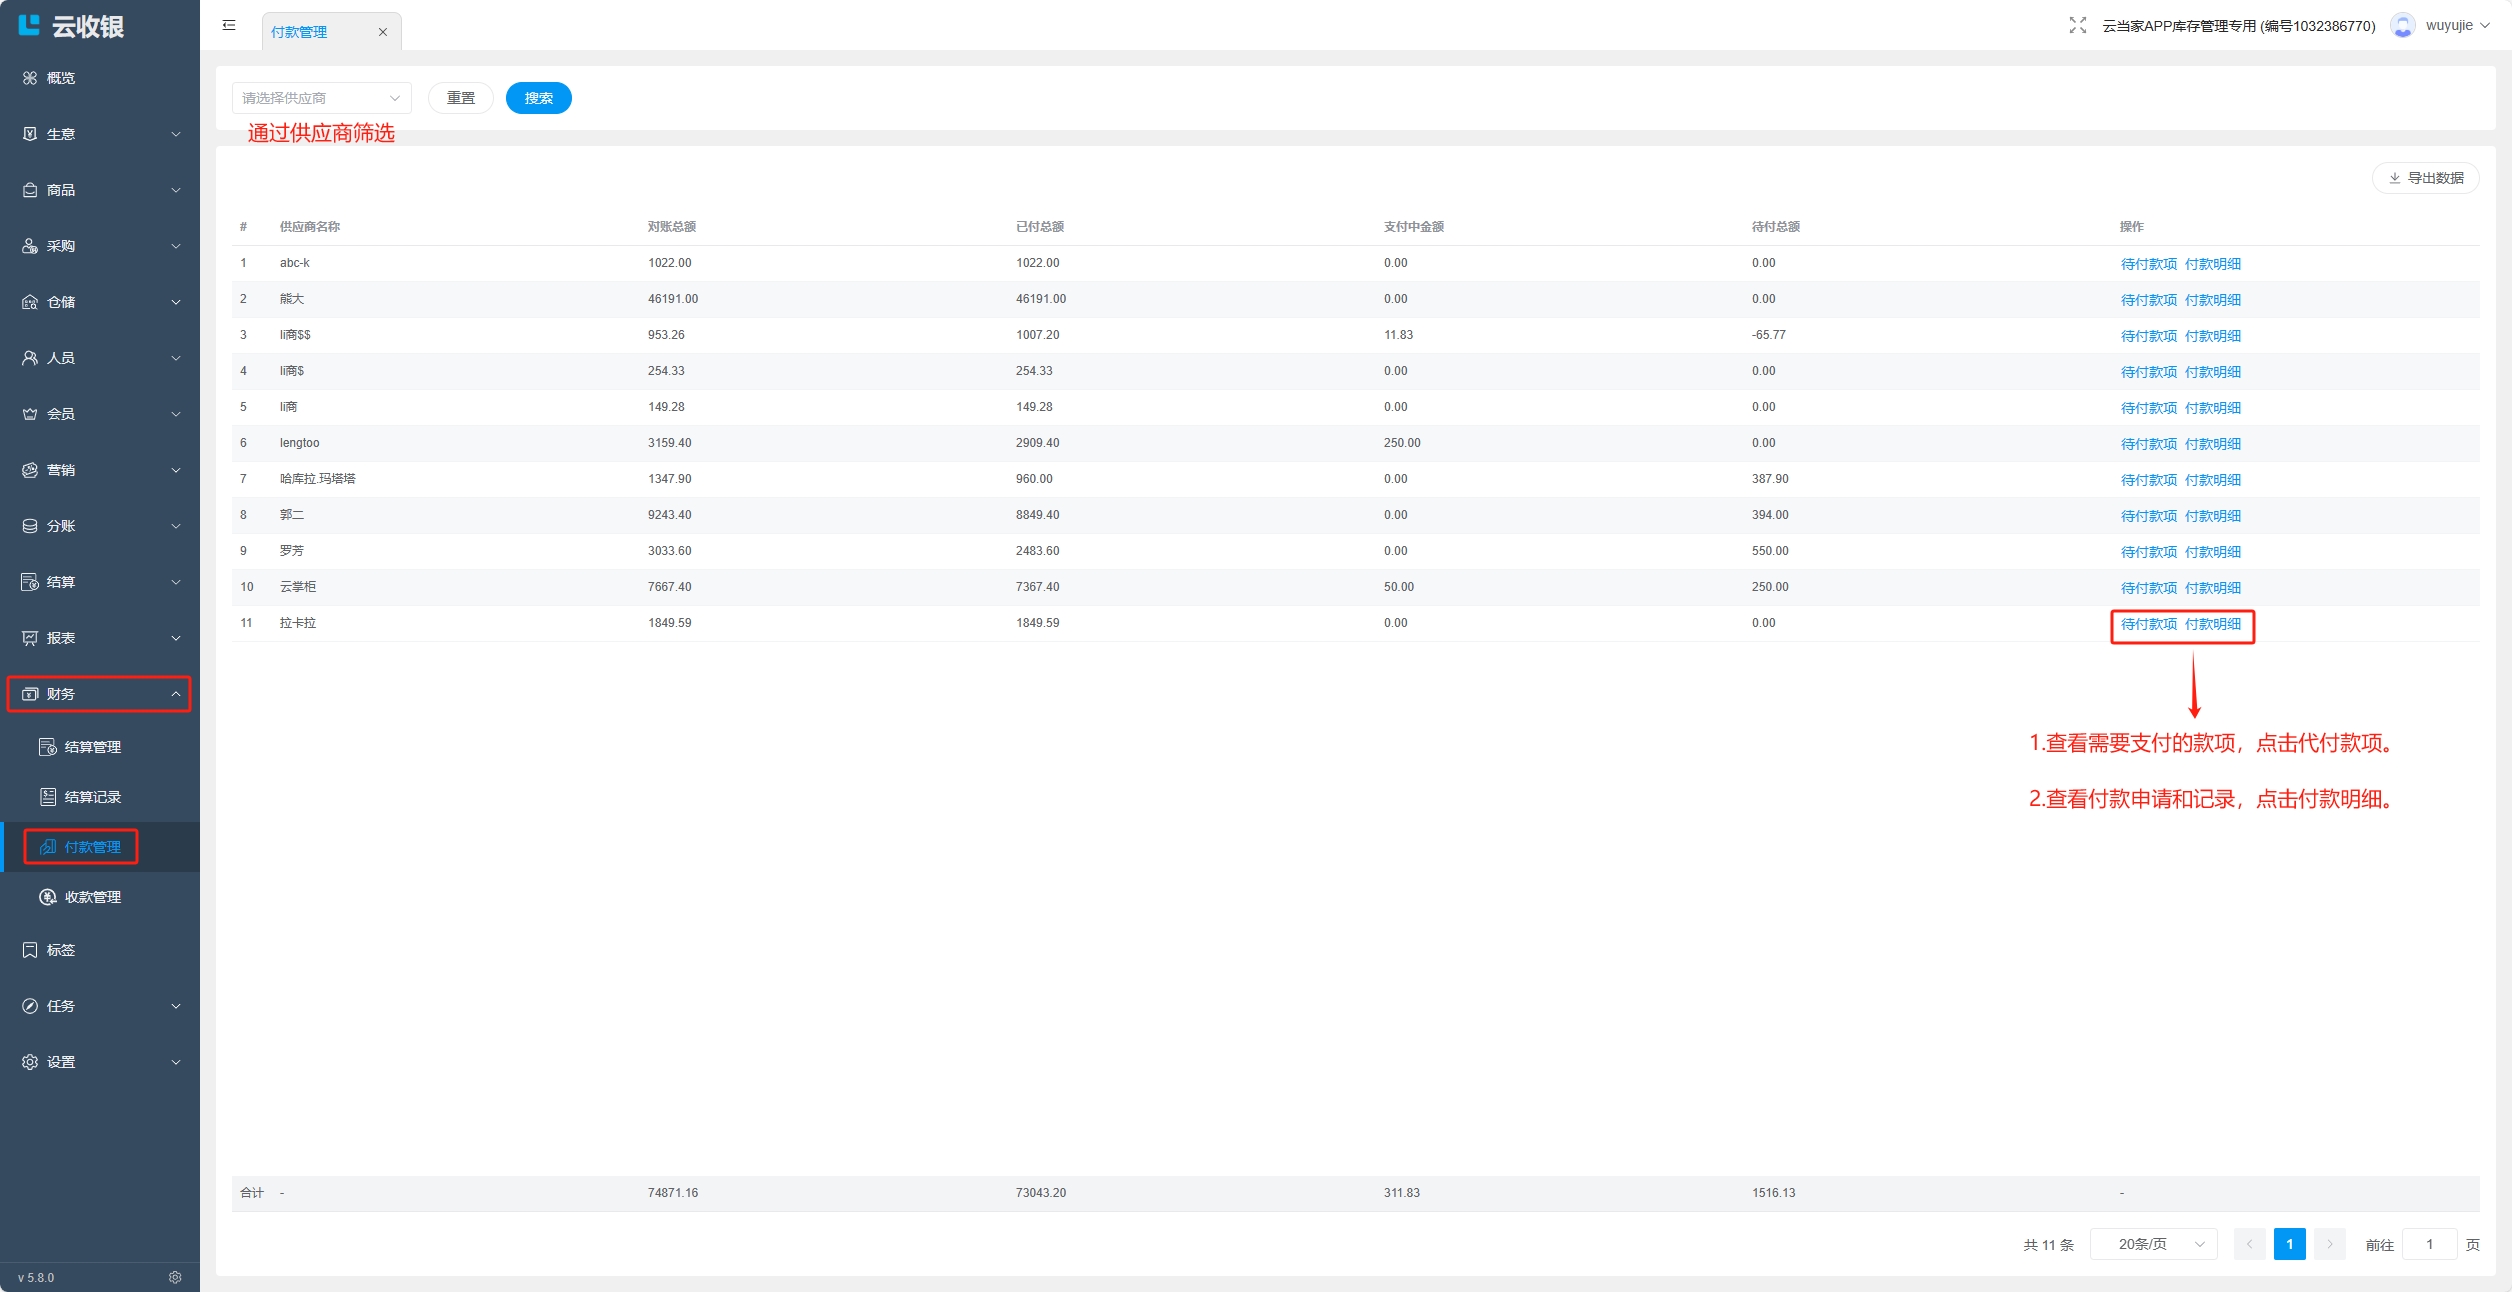Image resolution: width=2512 pixels, height=1292 pixels.
Task: Open 概览 overview in the sidebar
Action: click(x=61, y=78)
